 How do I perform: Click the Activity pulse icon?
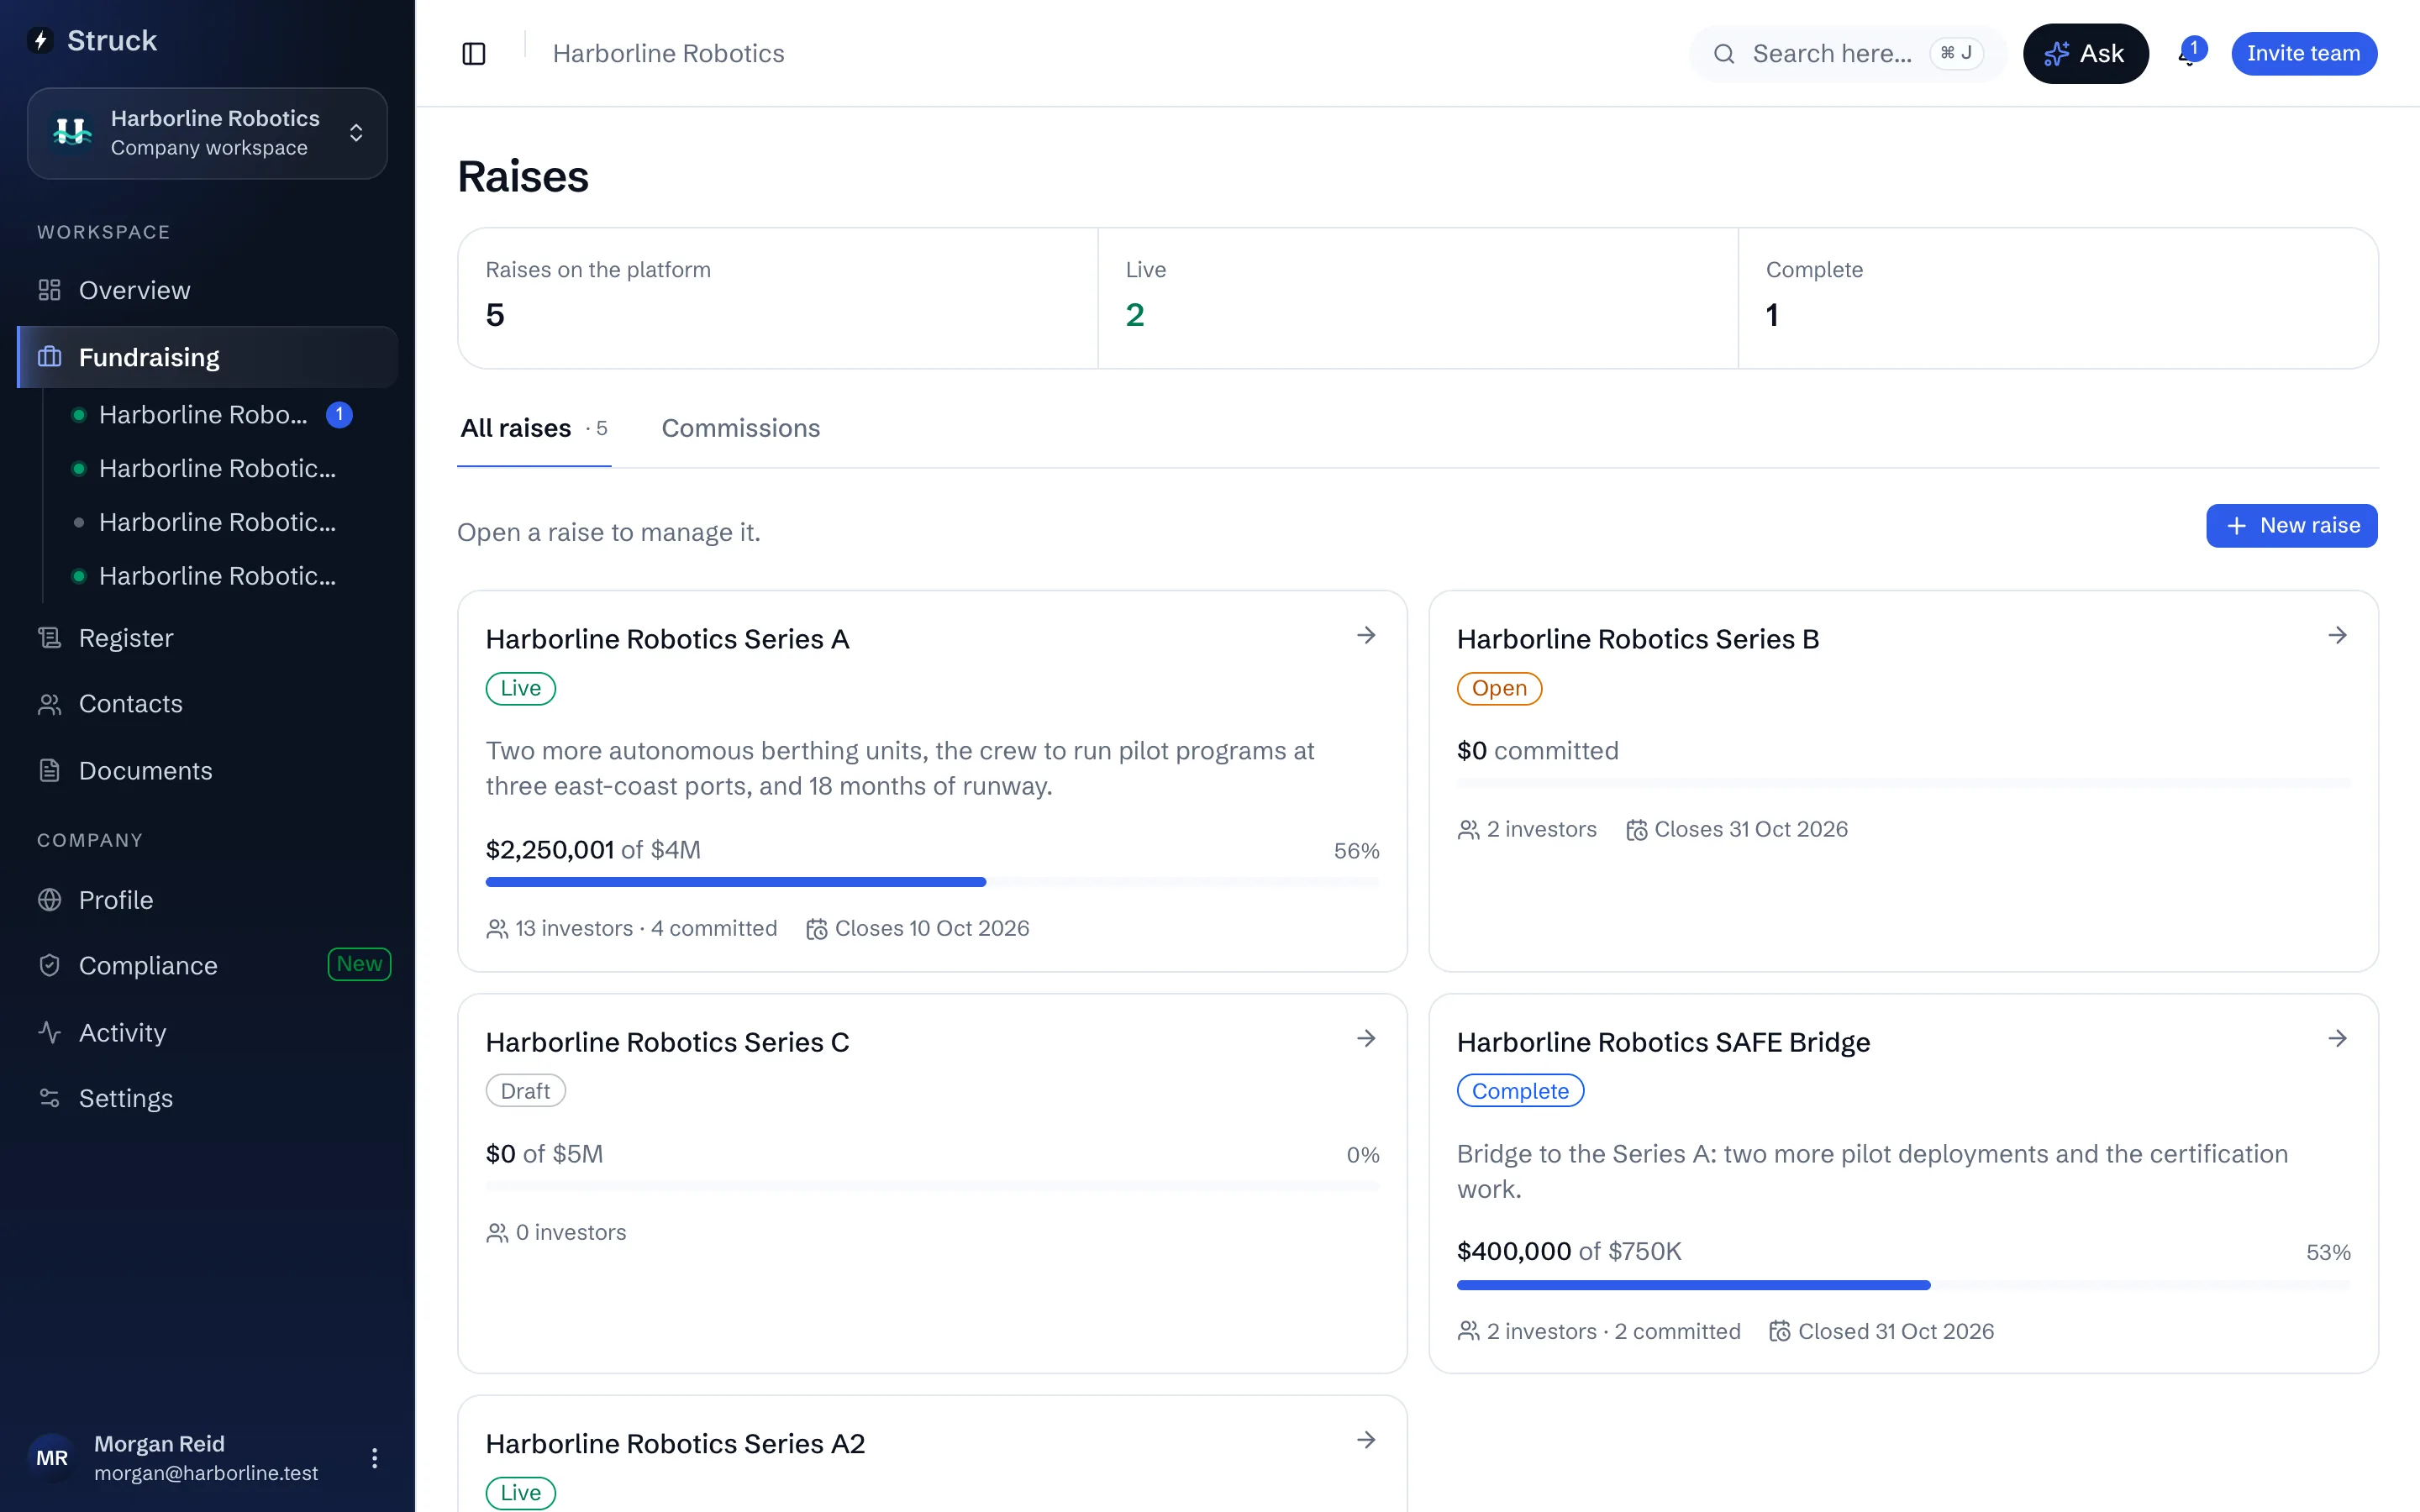(x=49, y=1033)
